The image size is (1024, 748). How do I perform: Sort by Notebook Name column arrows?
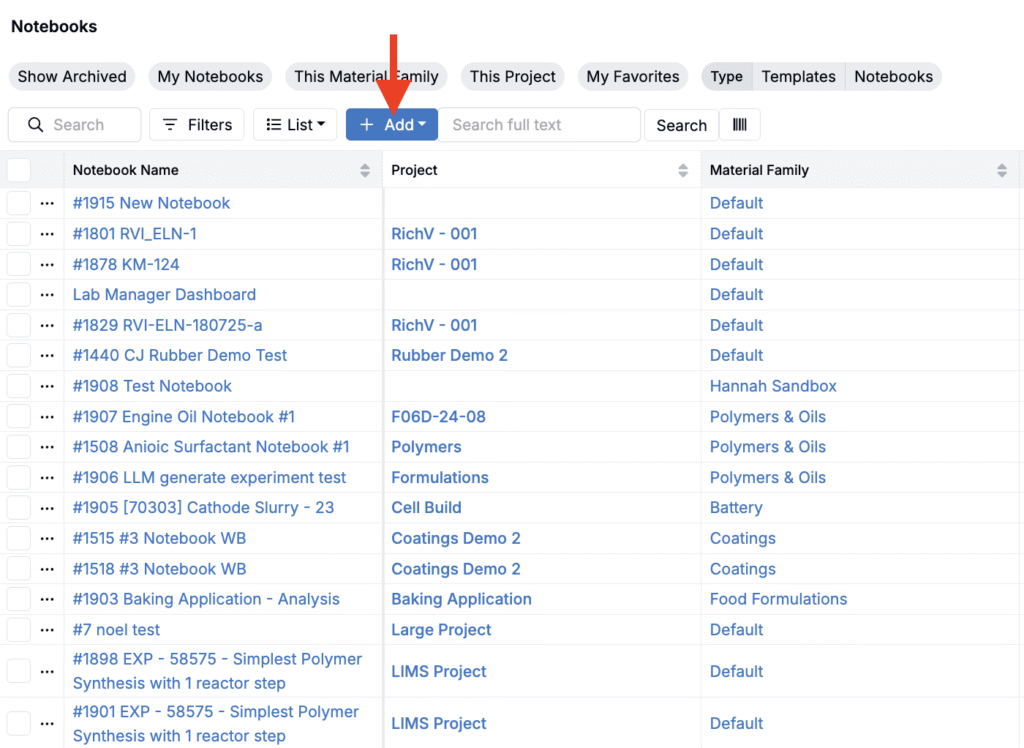[365, 171]
